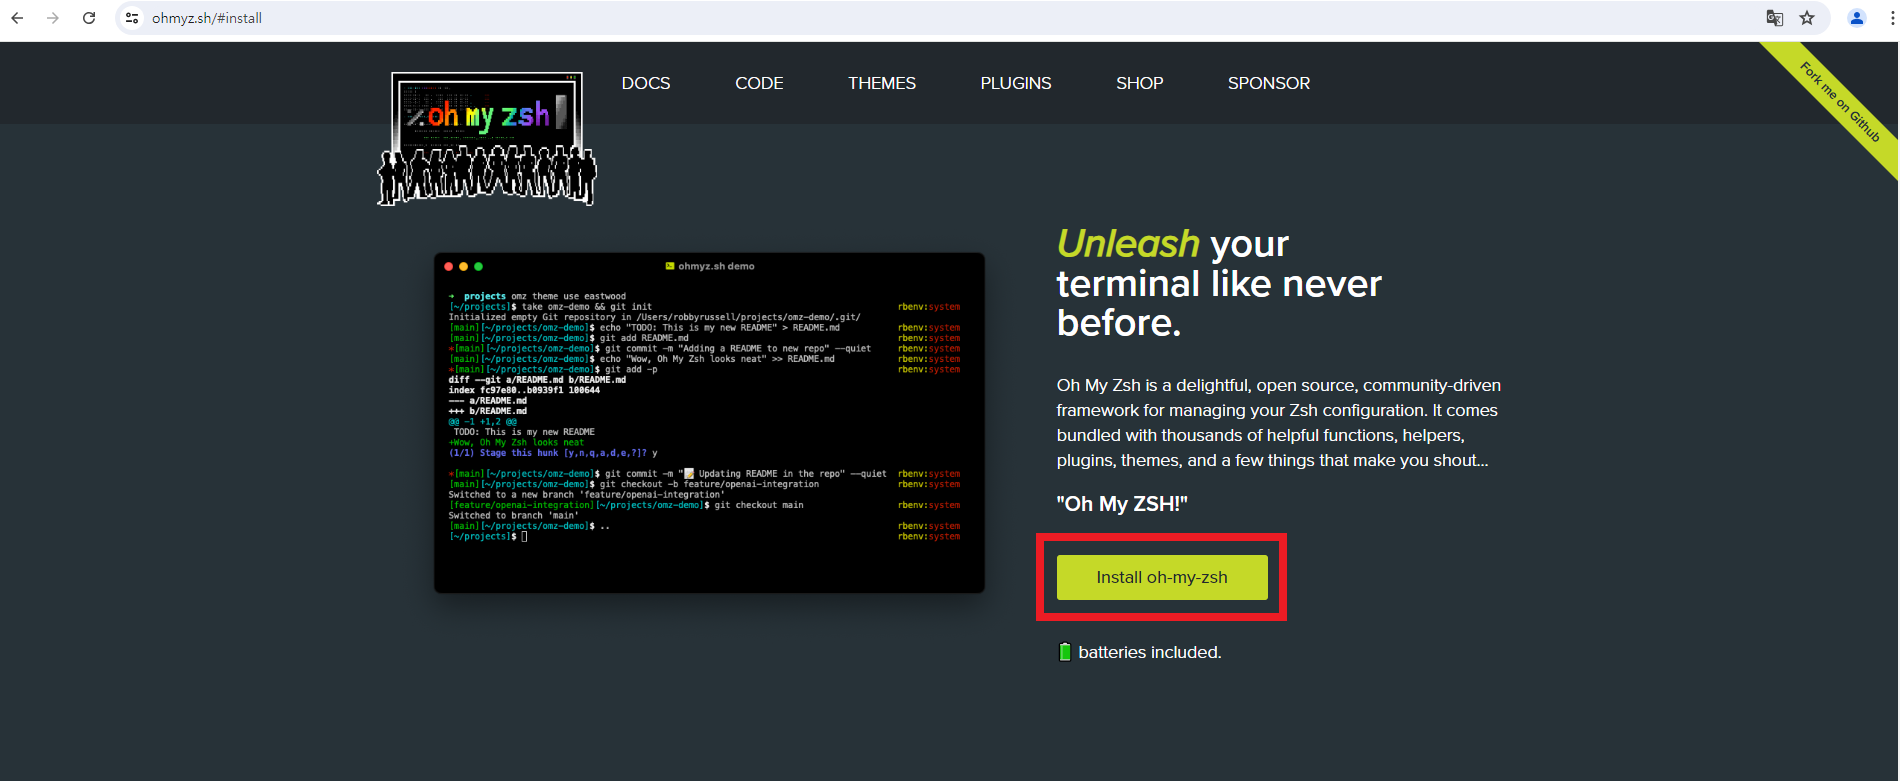Go back to the previous browser page
The image size is (1900, 781).
point(17,18)
